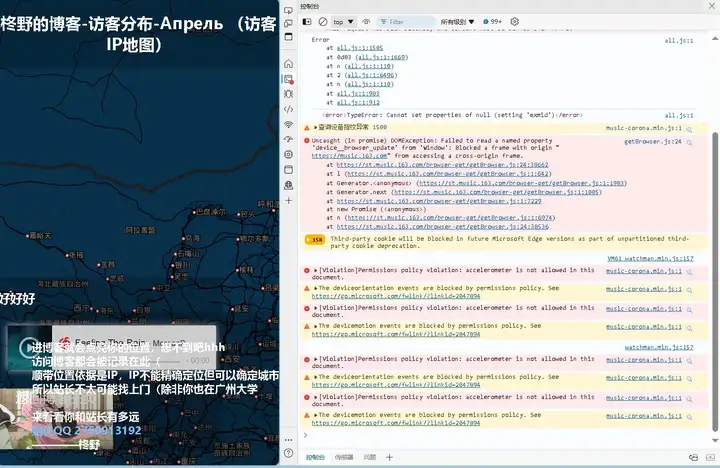Focus the console Filter input field
The width and height of the screenshot is (720, 468).
coord(406,22)
